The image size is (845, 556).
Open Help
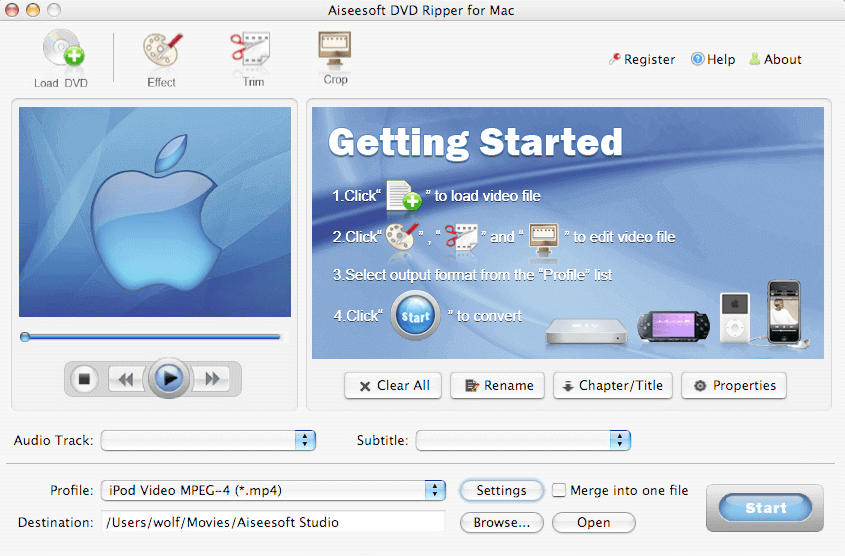(714, 59)
